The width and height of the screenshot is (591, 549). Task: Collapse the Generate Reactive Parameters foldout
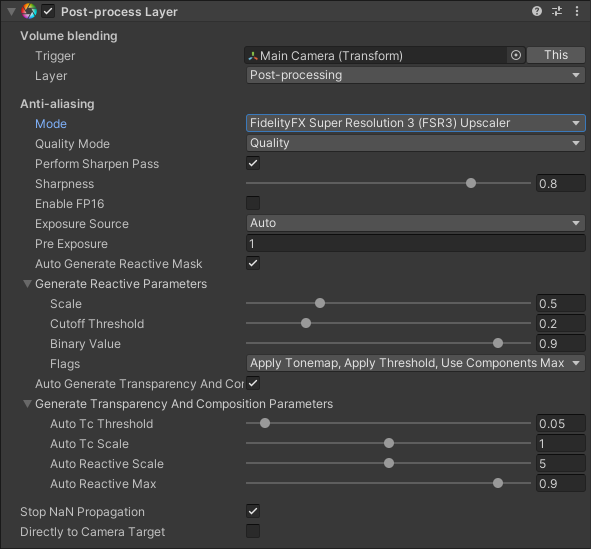tap(27, 283)
